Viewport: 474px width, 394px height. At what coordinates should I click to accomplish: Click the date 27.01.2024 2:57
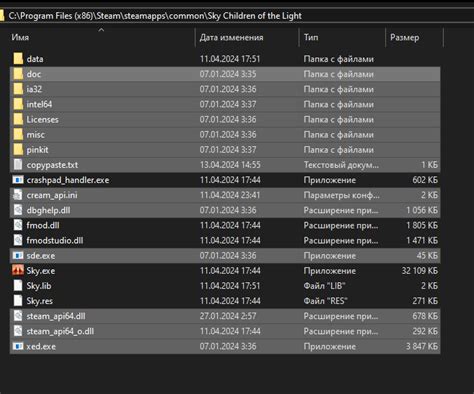228,316
